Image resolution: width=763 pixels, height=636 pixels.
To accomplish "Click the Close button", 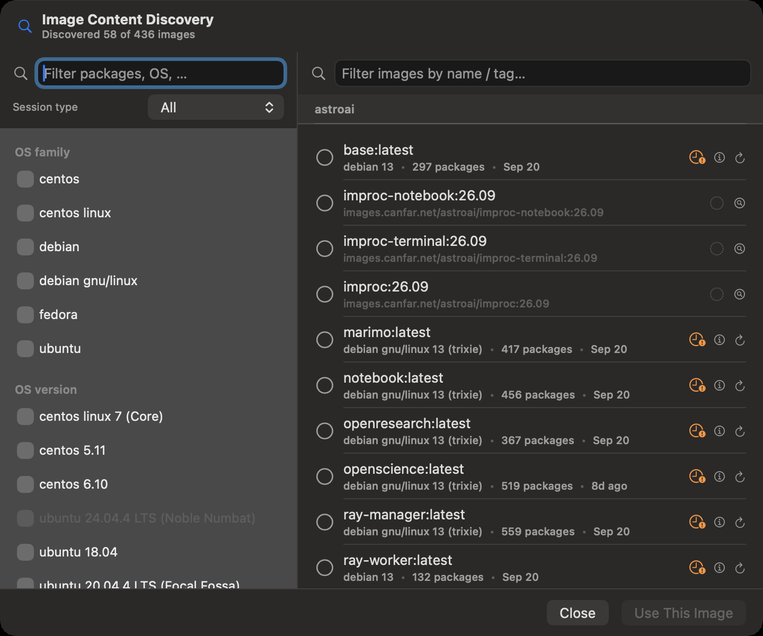I will (x=577, y=613).
